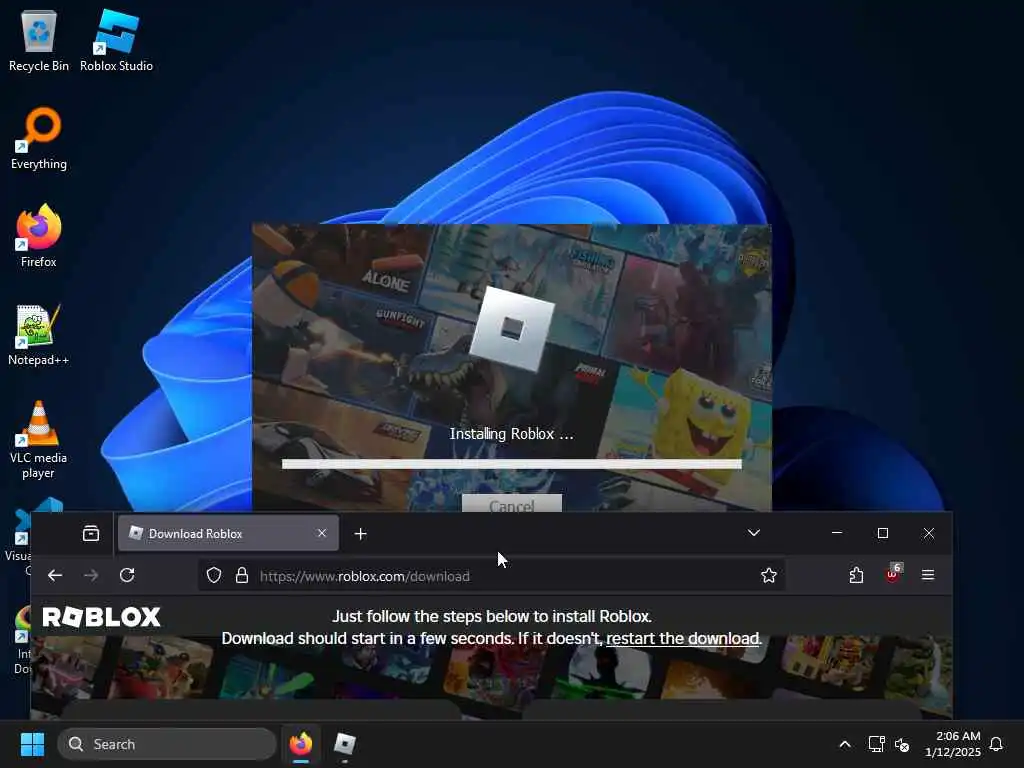Click the taskbar Search box
The width and height of the screenshot is (1024, 768).
167,744
